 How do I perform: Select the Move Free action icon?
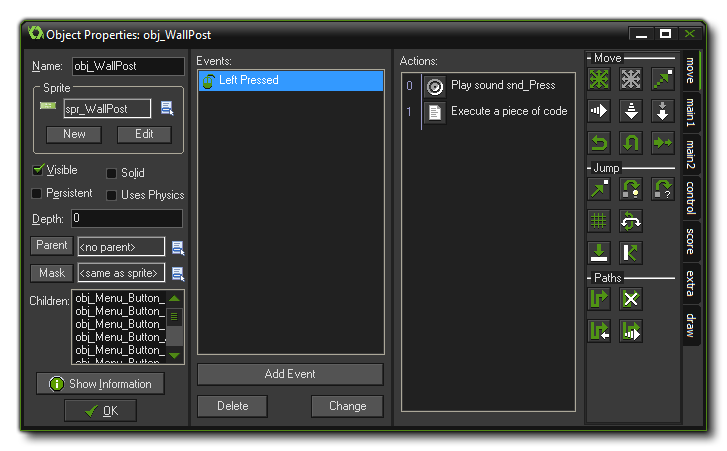point(631,80)
